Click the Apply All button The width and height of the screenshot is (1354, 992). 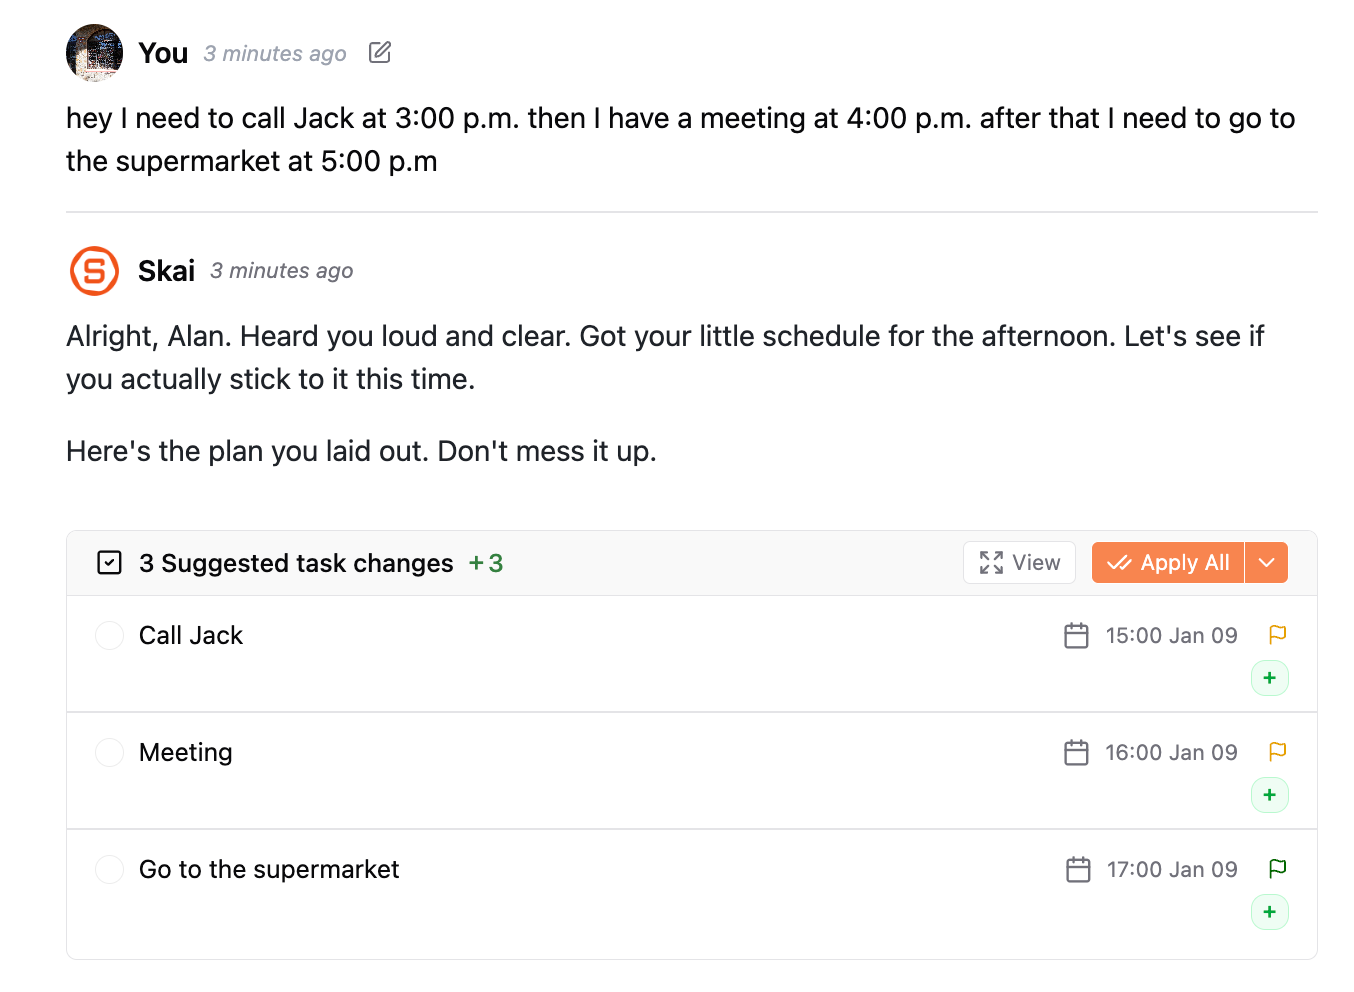[x=1168, y=563]
